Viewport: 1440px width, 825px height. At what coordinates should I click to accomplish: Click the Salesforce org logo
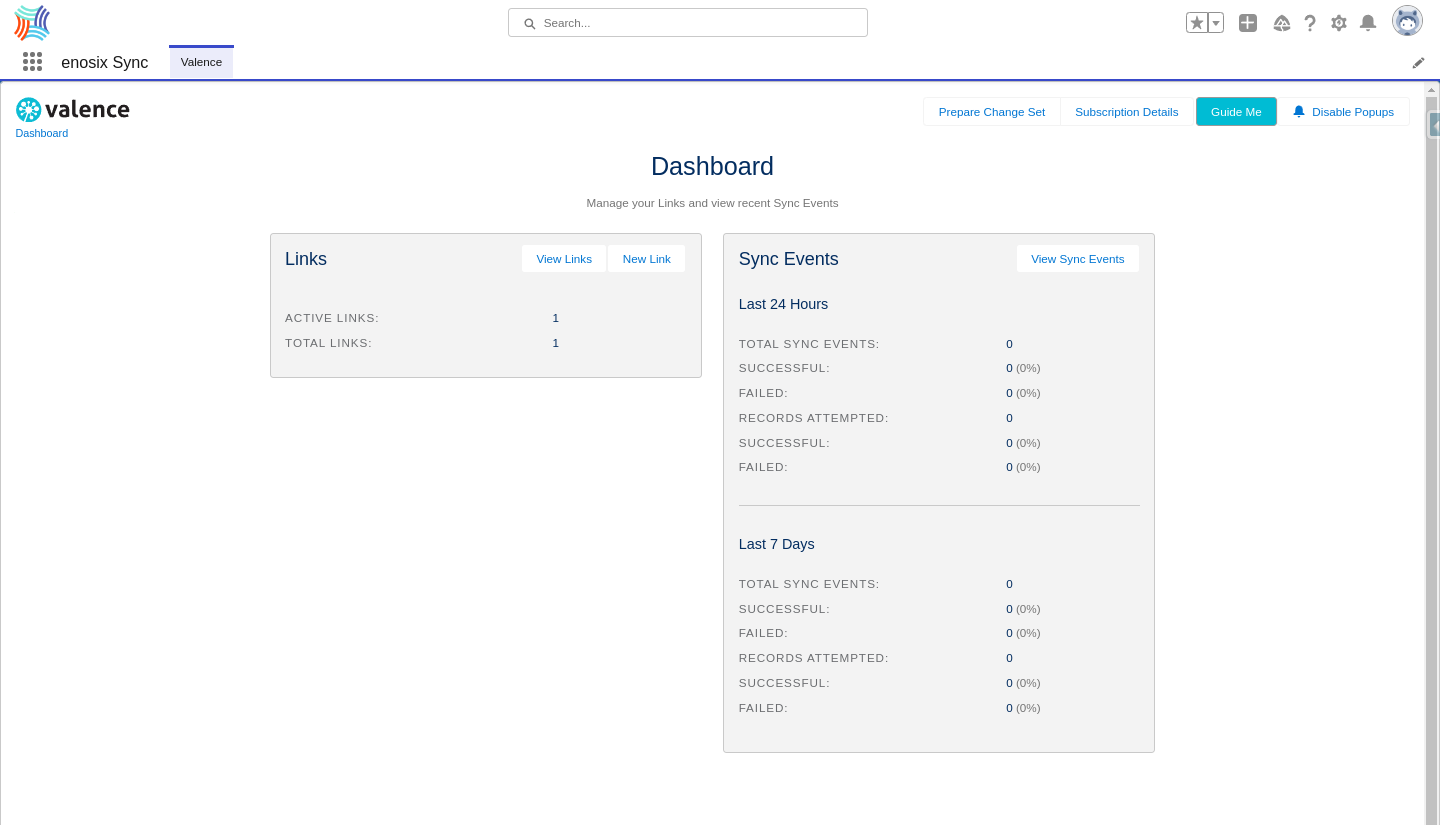(x=32, y=22)
